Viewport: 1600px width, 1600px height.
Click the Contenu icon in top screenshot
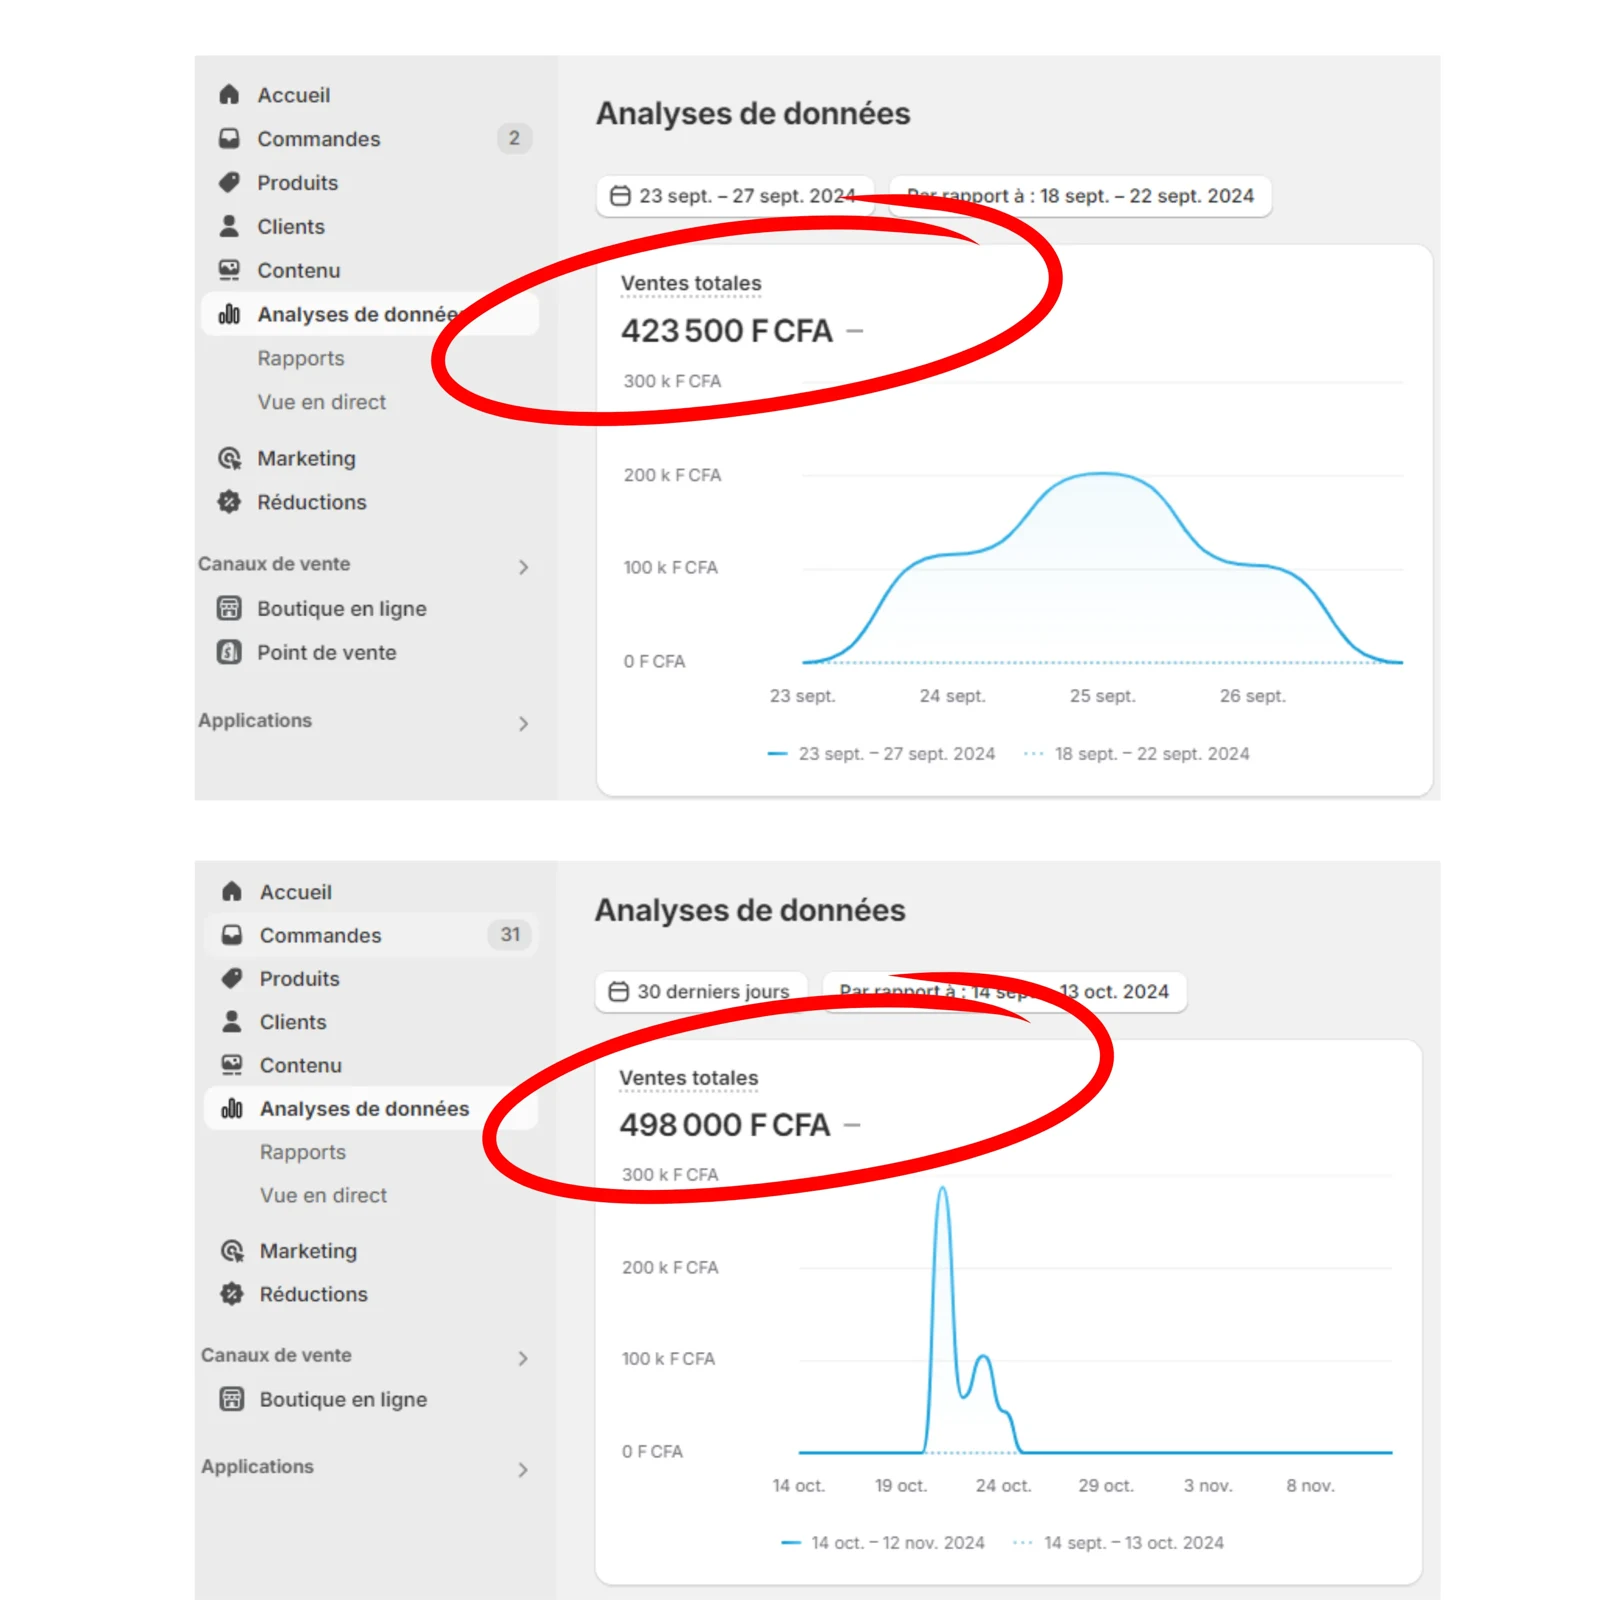point(229,270)
